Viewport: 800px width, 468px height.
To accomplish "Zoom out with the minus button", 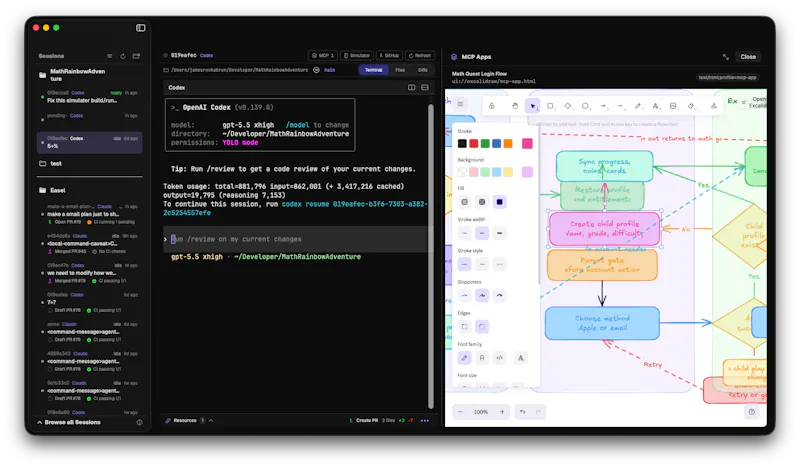I will pos(460,412).
